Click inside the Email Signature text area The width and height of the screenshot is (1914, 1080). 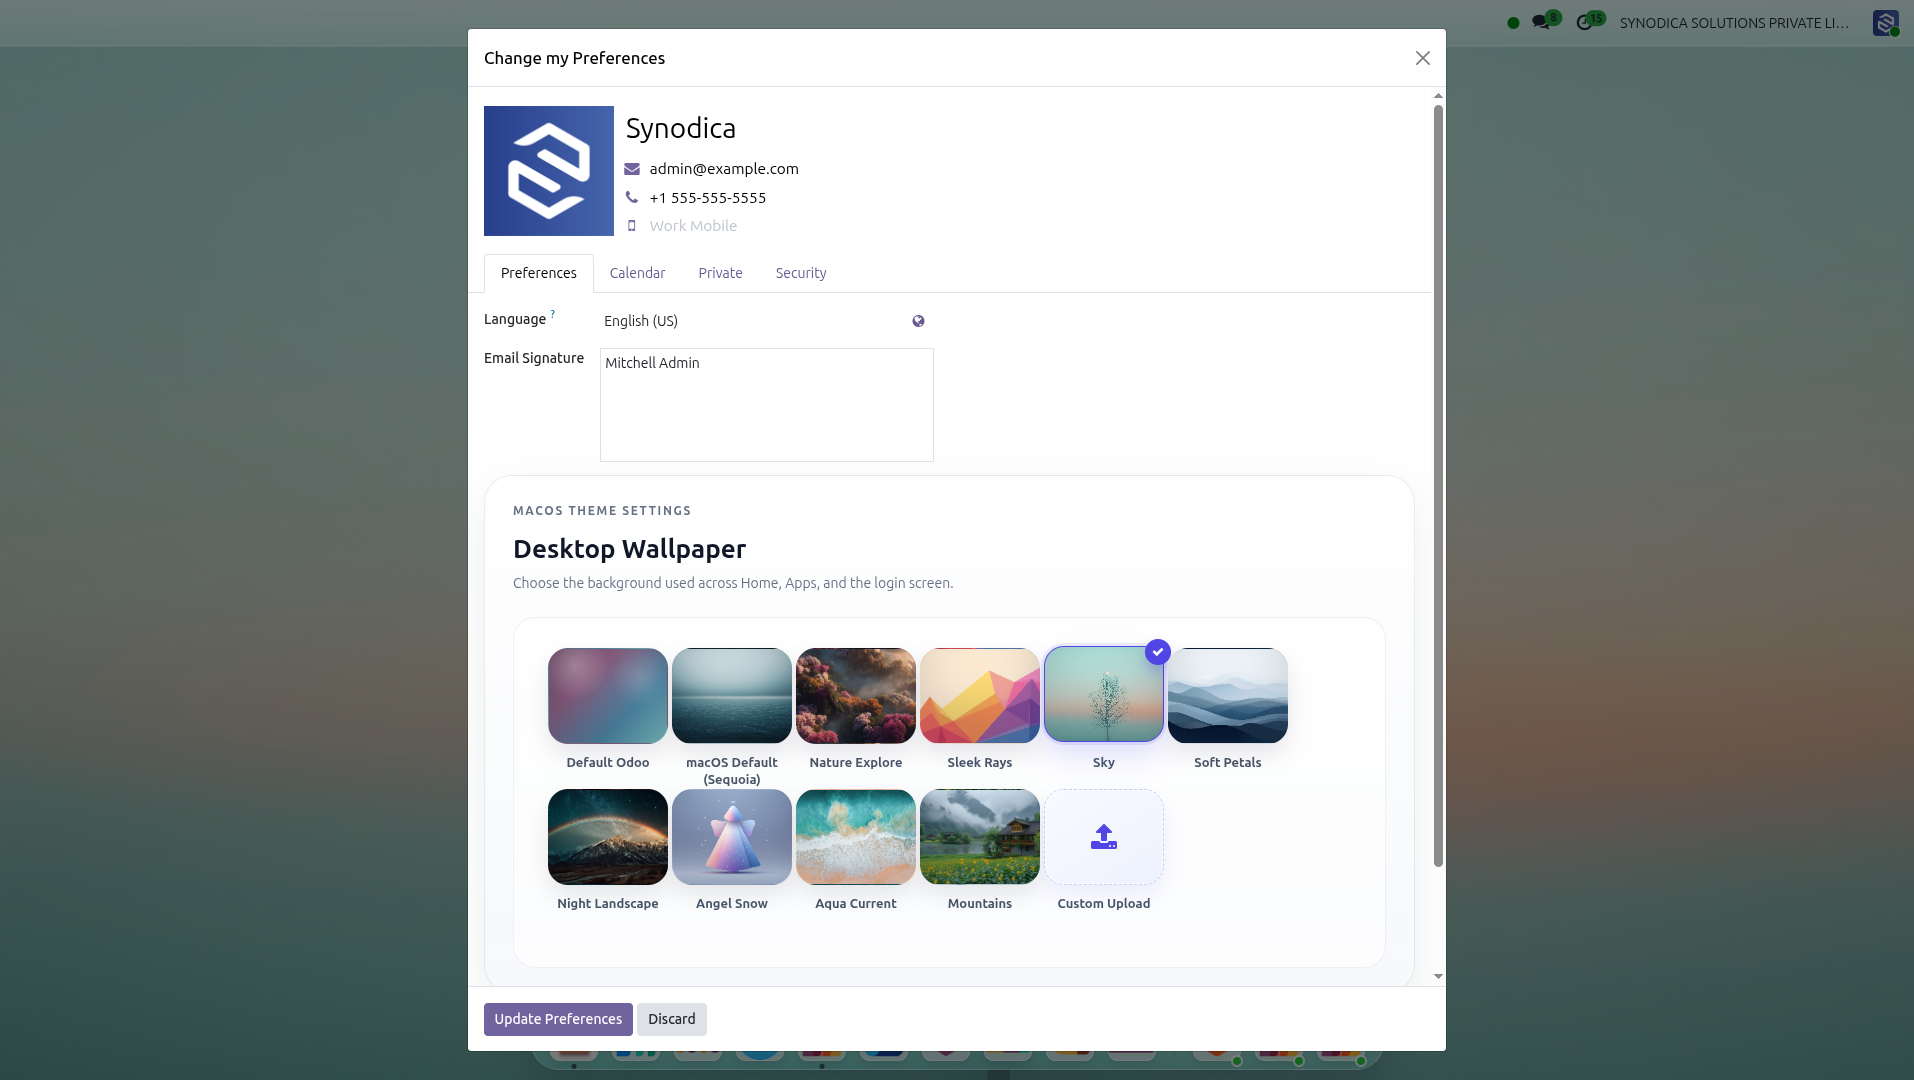coord(767,405)
